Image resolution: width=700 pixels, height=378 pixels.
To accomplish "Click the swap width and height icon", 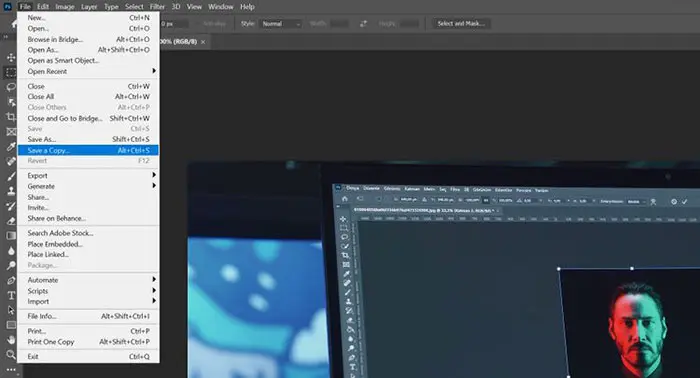I will pyautogui.click(x=363, y=24).
